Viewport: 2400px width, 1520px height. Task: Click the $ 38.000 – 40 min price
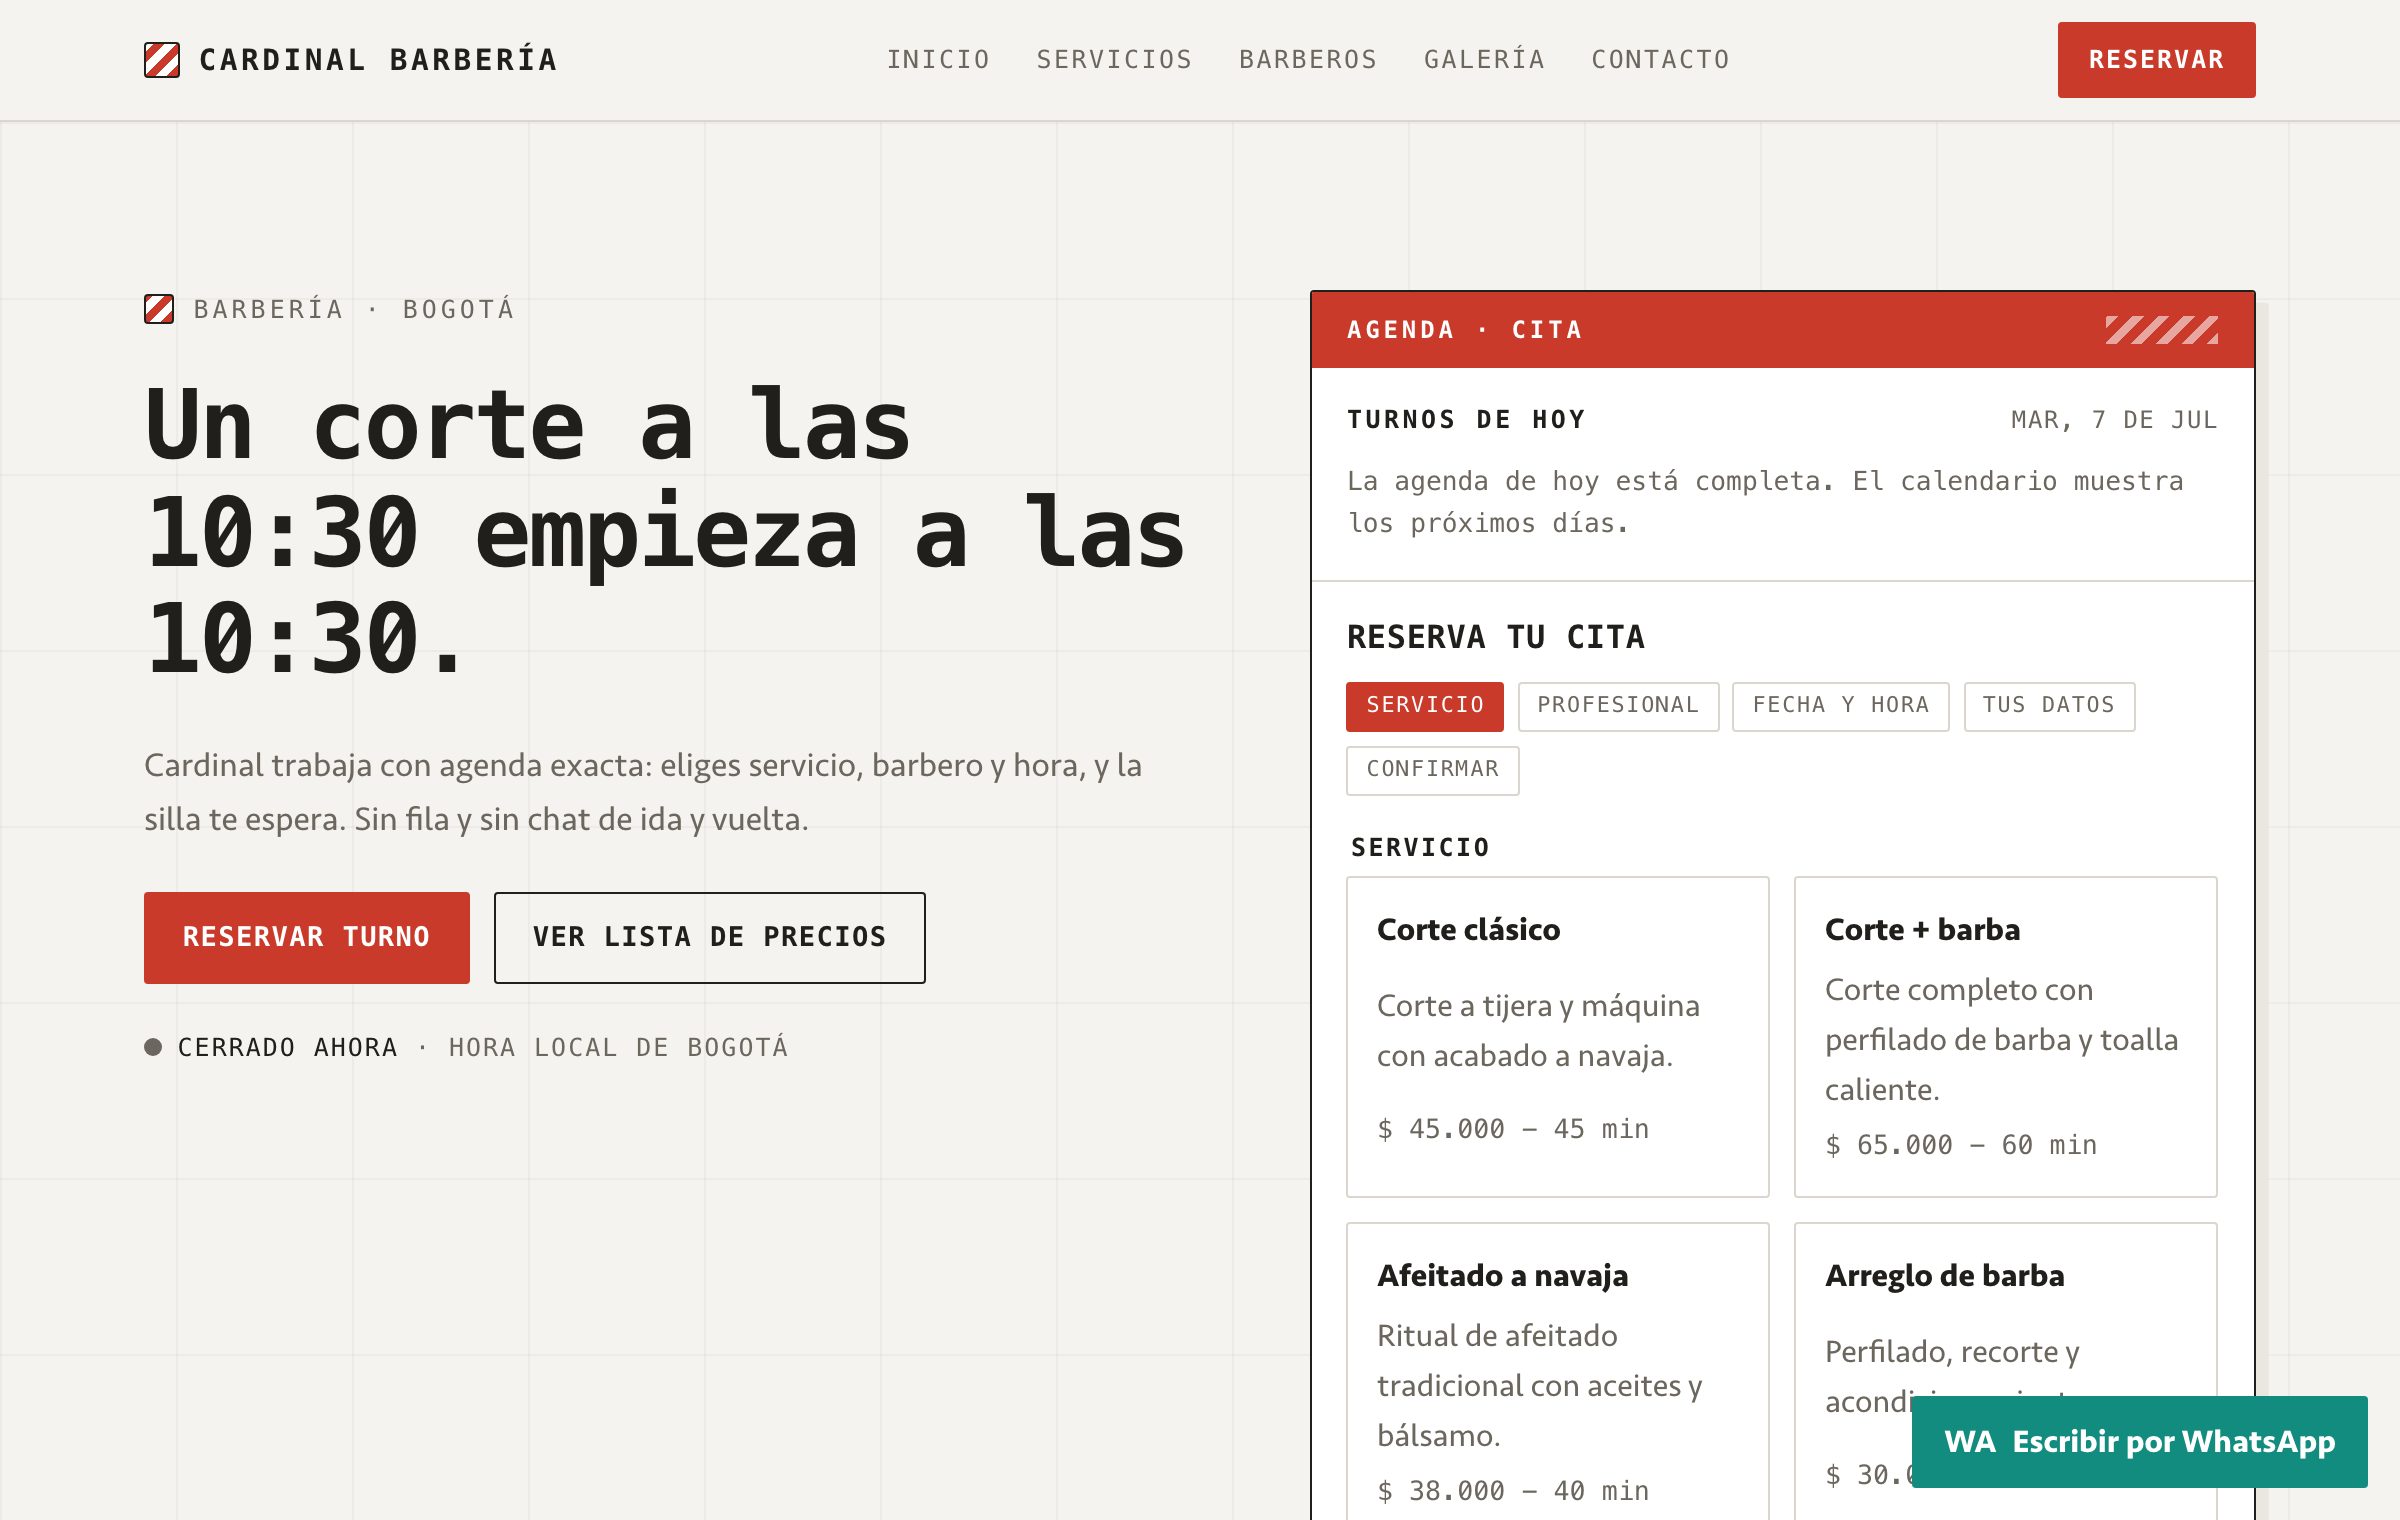click(x=1513, y=1491)
